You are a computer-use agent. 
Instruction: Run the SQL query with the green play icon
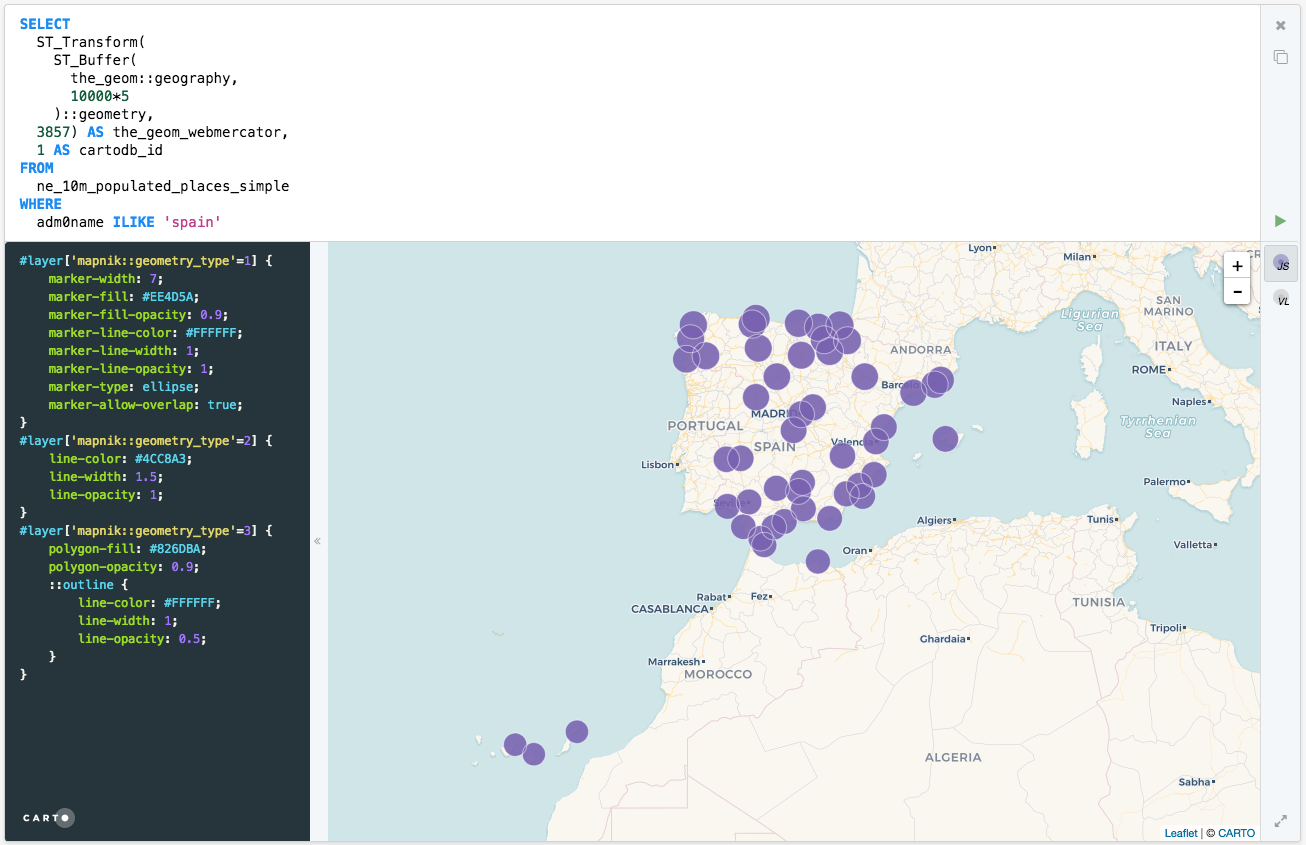(x=1280, y=220)
